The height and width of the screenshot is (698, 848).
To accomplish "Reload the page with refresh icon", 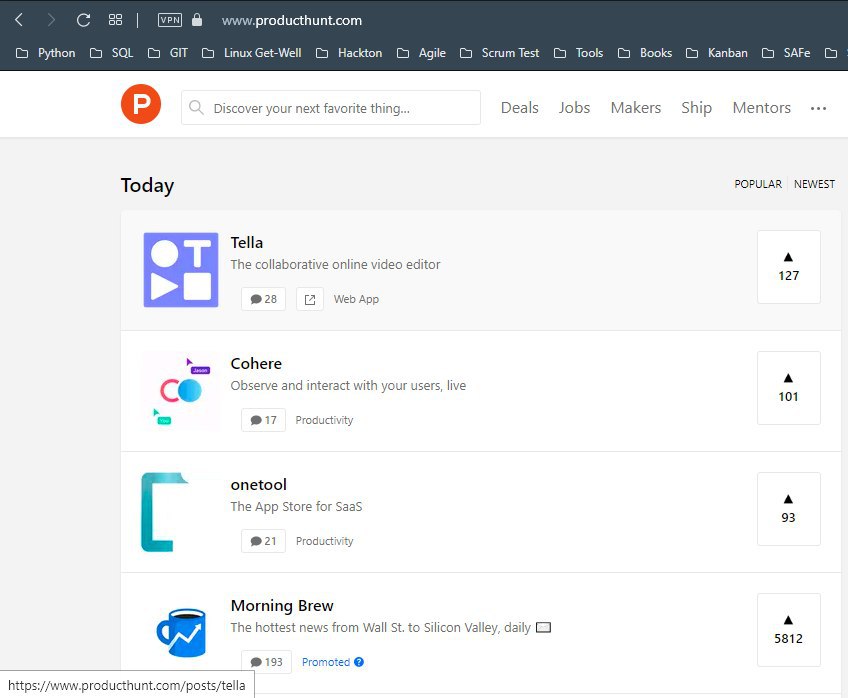I will (x=83, y=21).
